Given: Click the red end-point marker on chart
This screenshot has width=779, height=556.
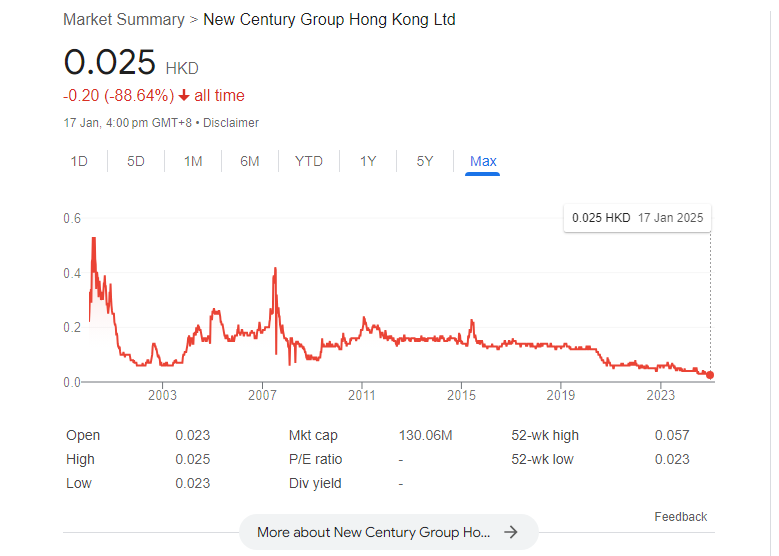Looking at the screenshot, I should [x=710, y=375].
